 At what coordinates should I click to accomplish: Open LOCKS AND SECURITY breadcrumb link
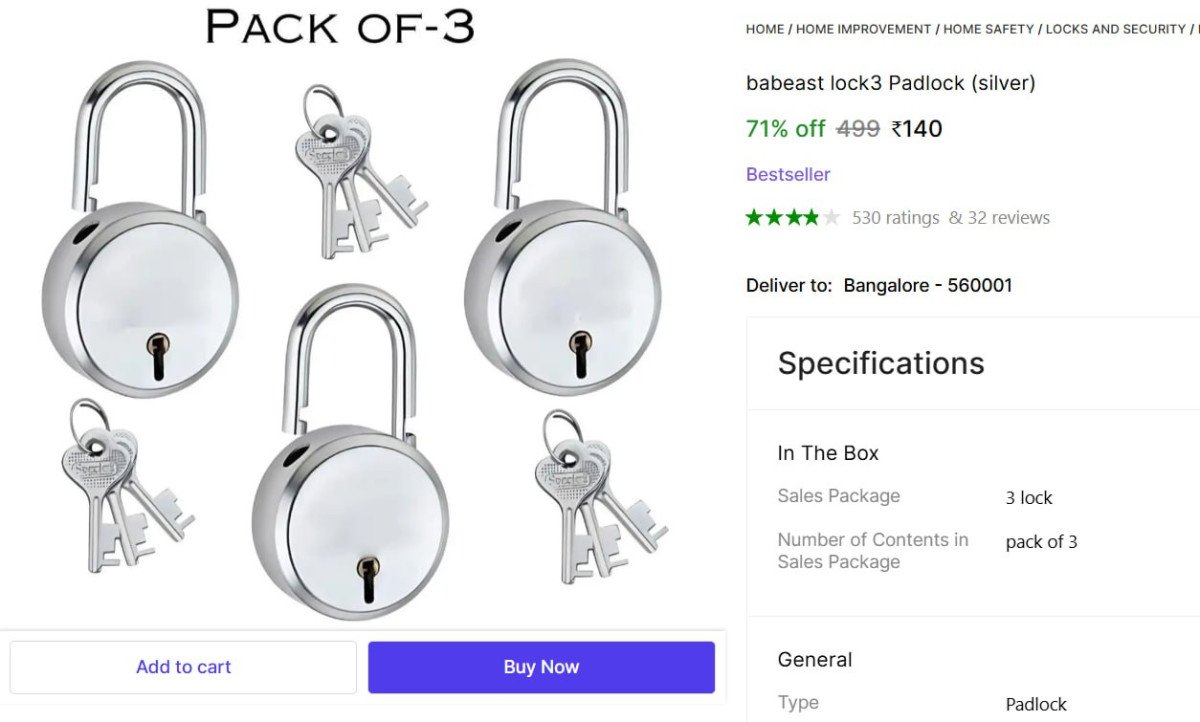1115,29
